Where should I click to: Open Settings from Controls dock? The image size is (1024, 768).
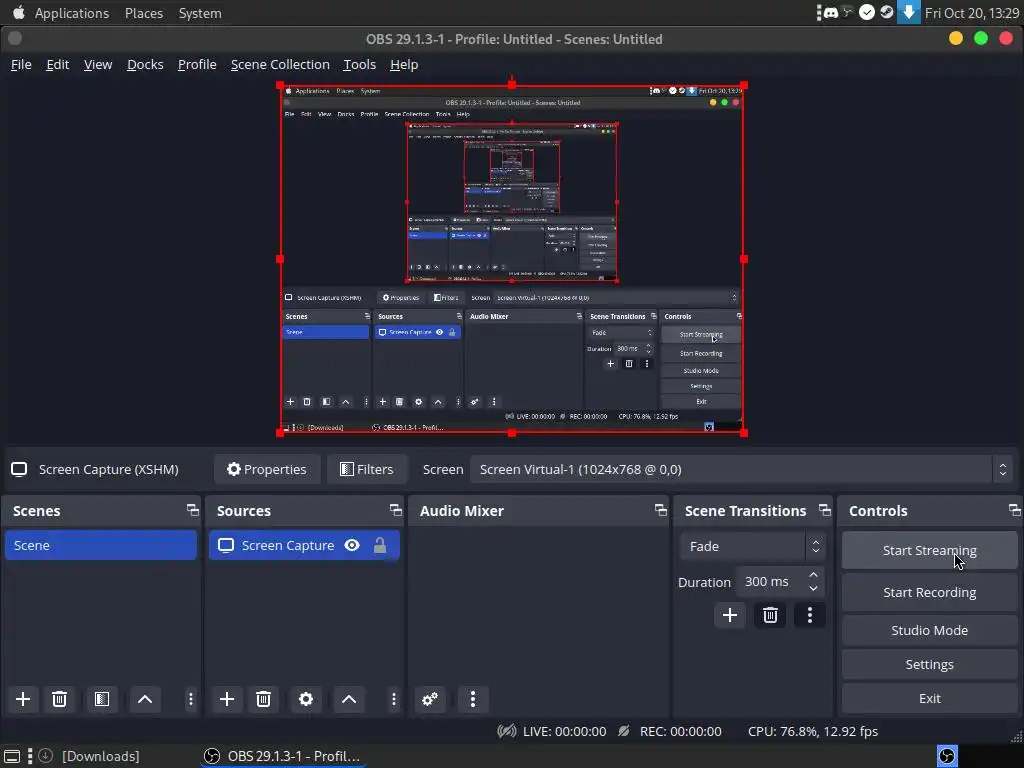929,664
